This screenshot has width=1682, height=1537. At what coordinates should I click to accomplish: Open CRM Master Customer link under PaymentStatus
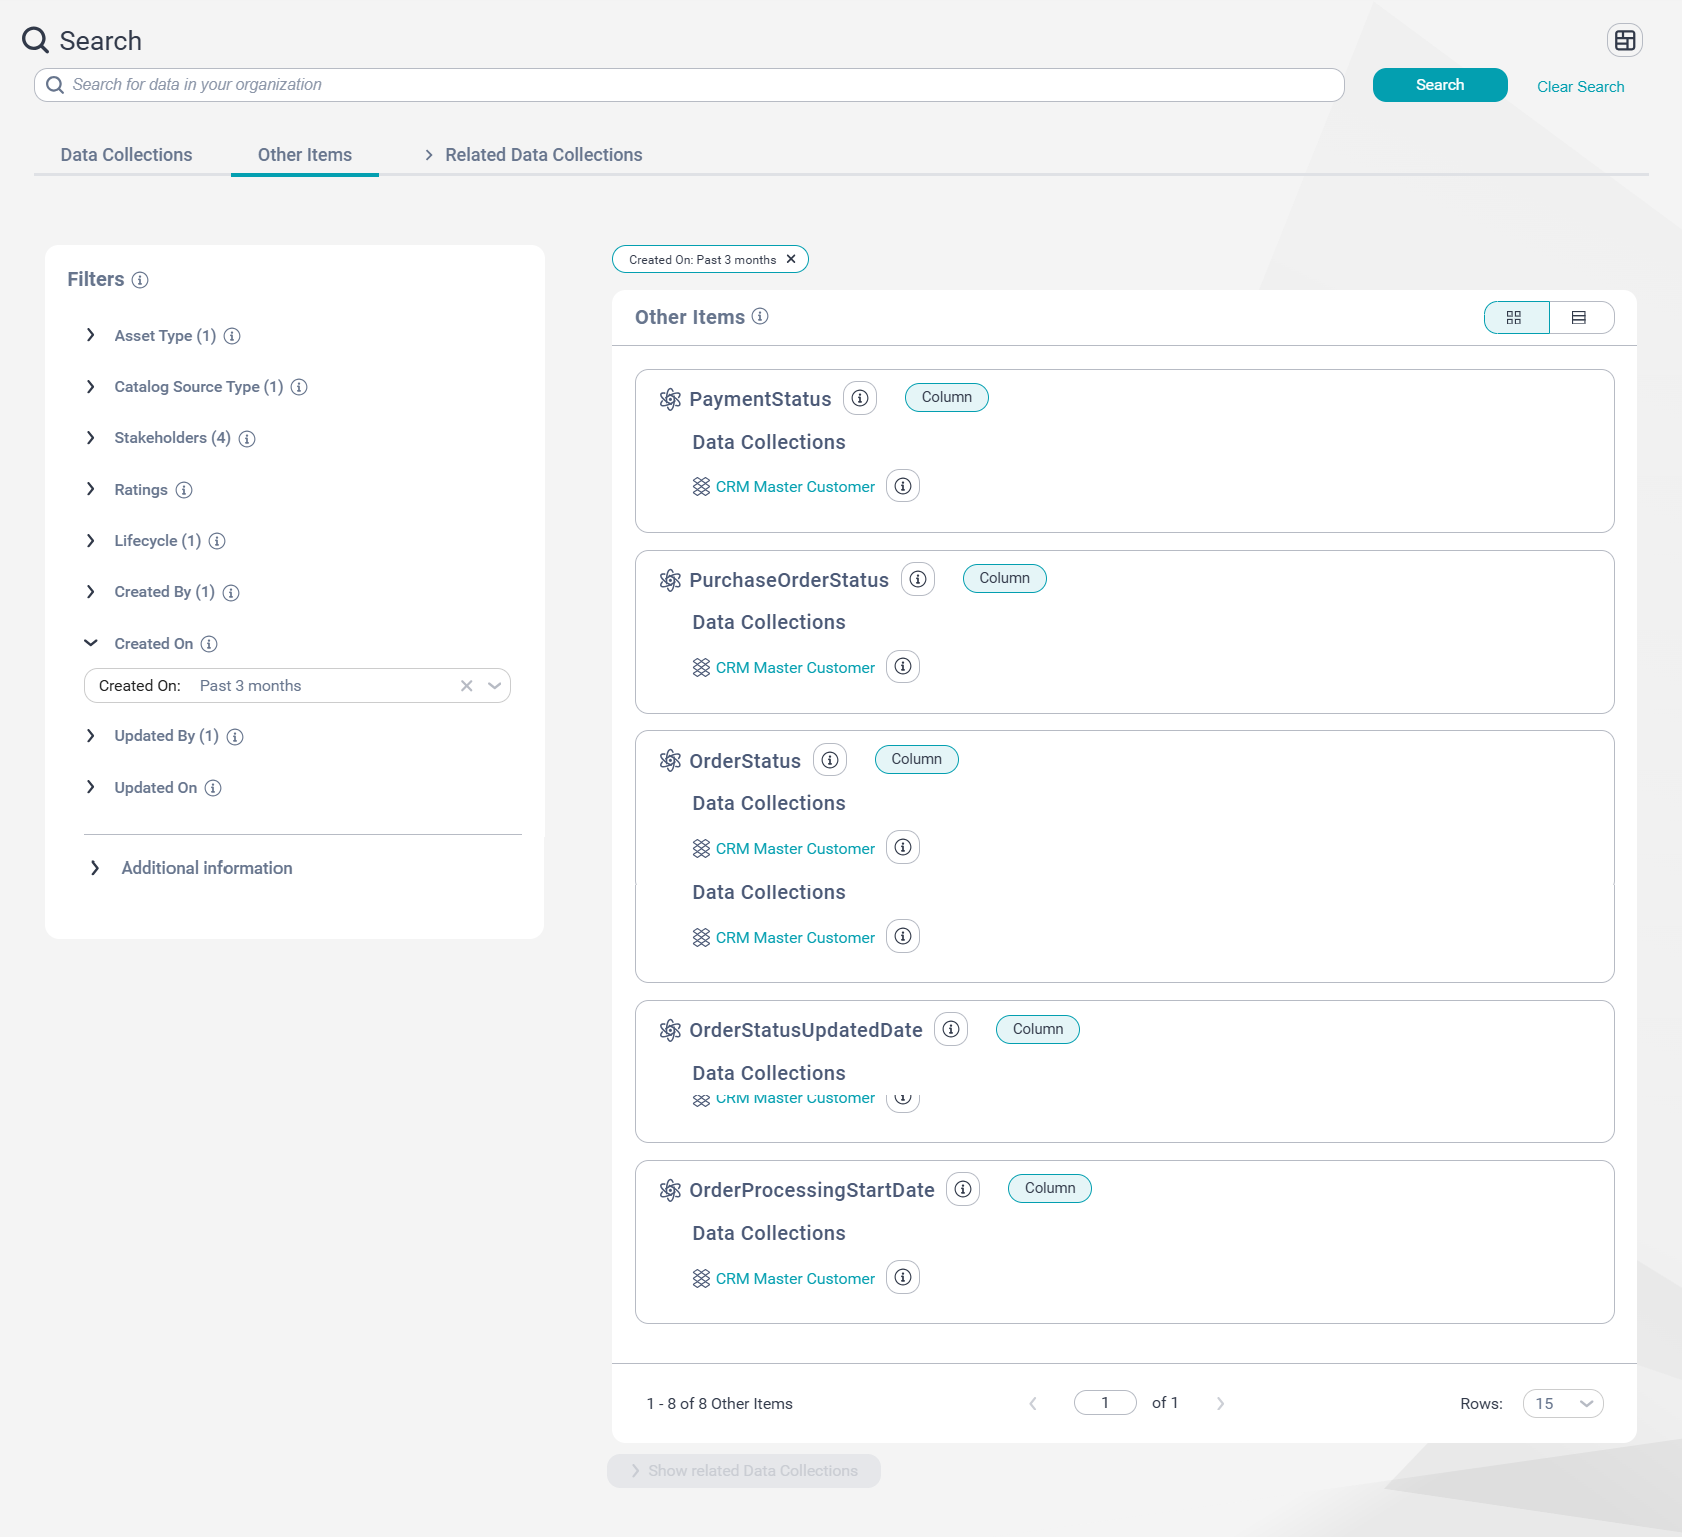(x=795, y=487)
